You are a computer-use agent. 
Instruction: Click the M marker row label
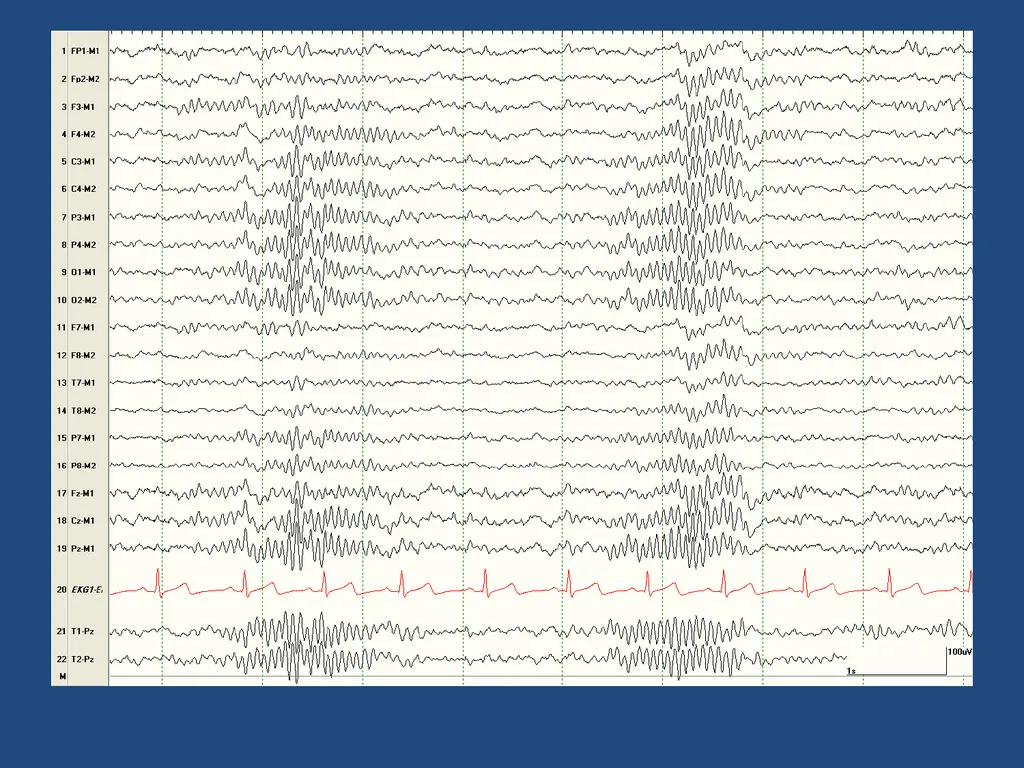click(x=63, y=677)
